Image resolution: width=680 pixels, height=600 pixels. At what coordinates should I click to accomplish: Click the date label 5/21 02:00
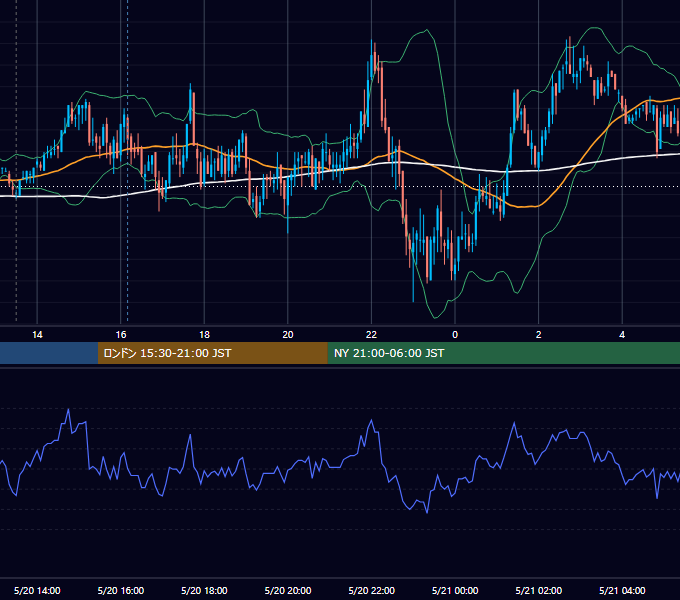click(x=539, y=590)
